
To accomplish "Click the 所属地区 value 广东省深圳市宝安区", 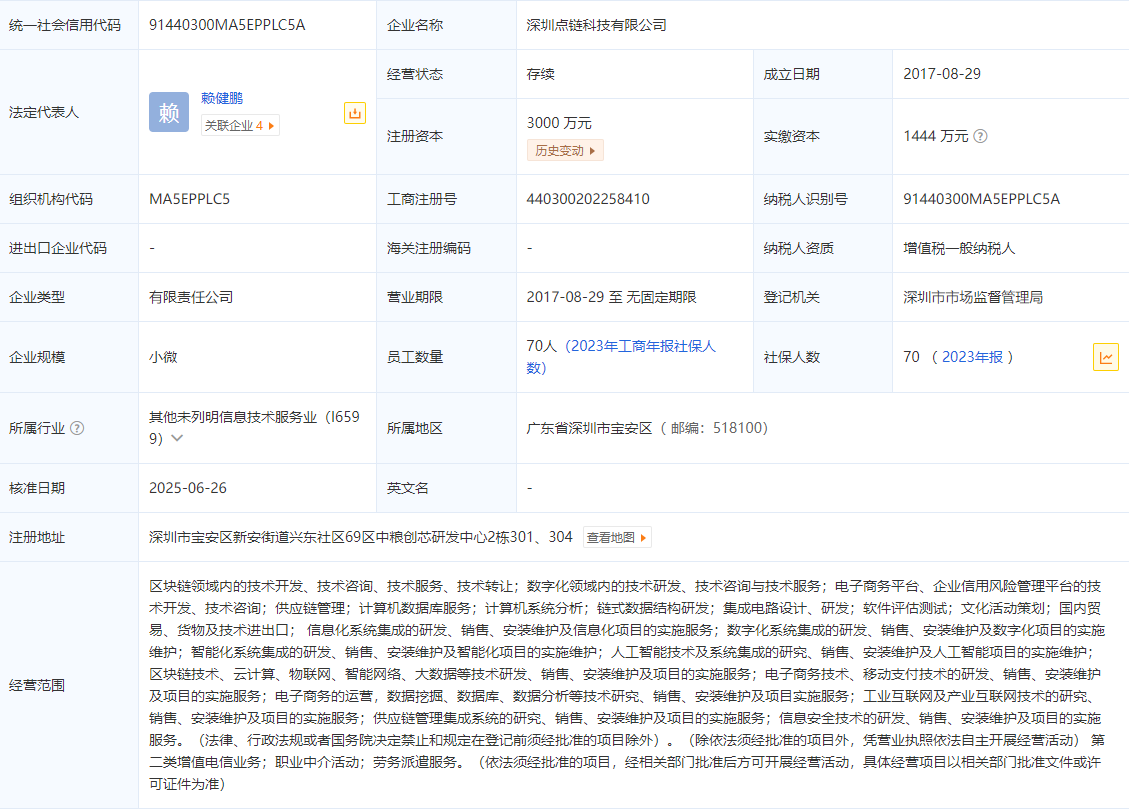I will pos(589,428).
